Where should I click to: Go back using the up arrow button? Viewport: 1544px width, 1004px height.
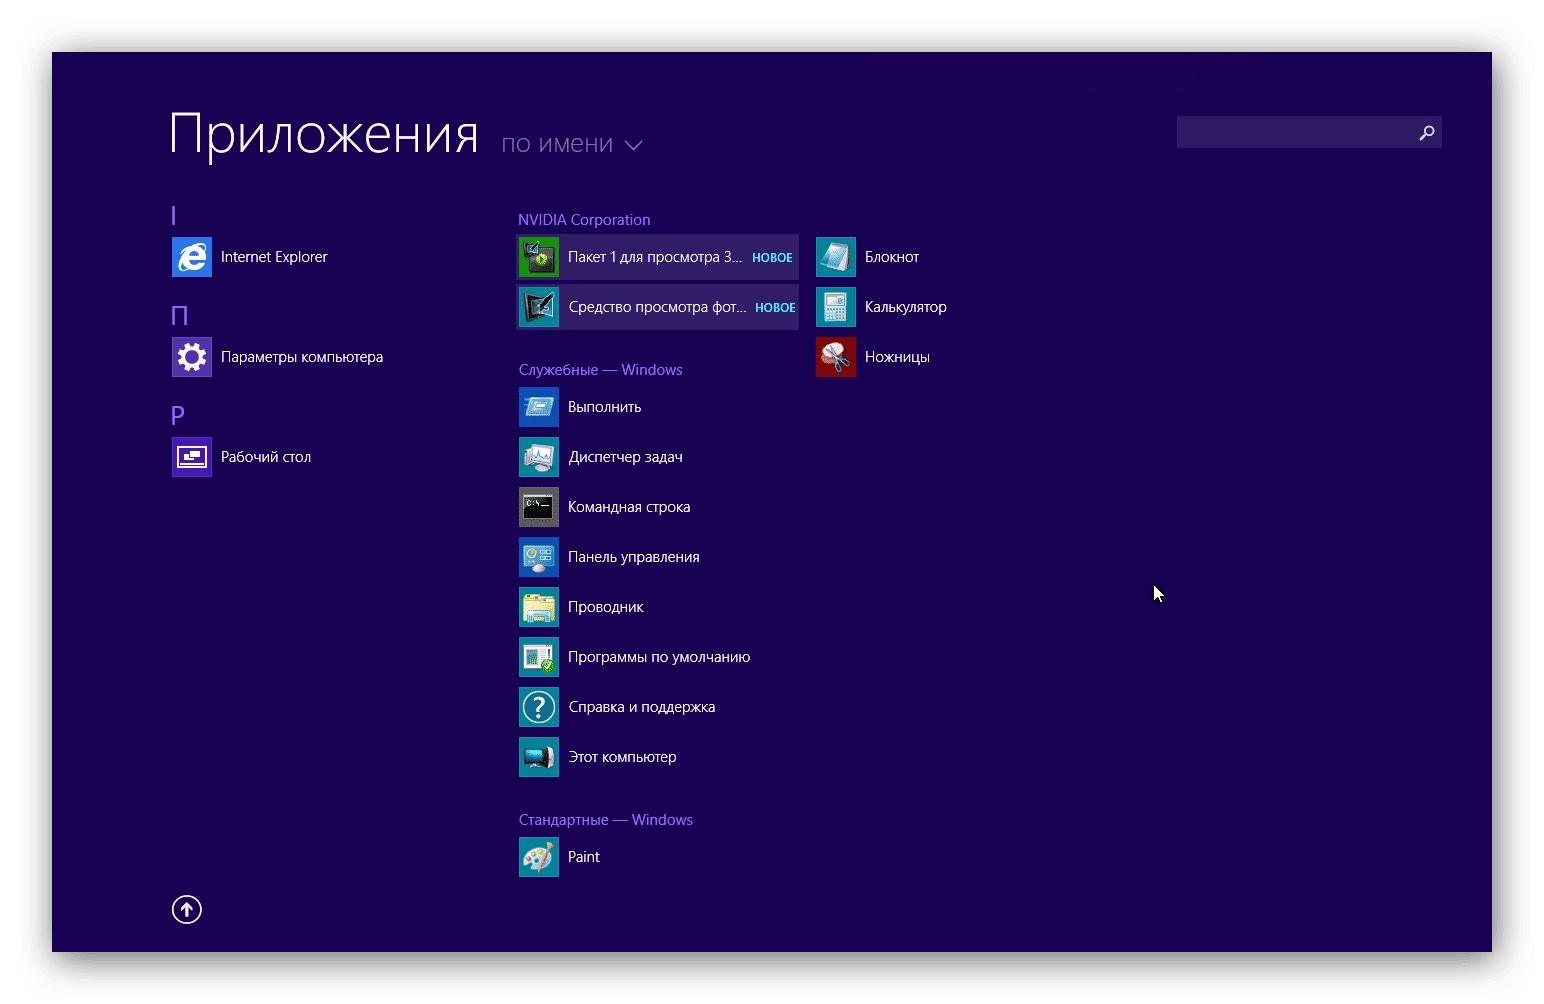tap(187, 909)
